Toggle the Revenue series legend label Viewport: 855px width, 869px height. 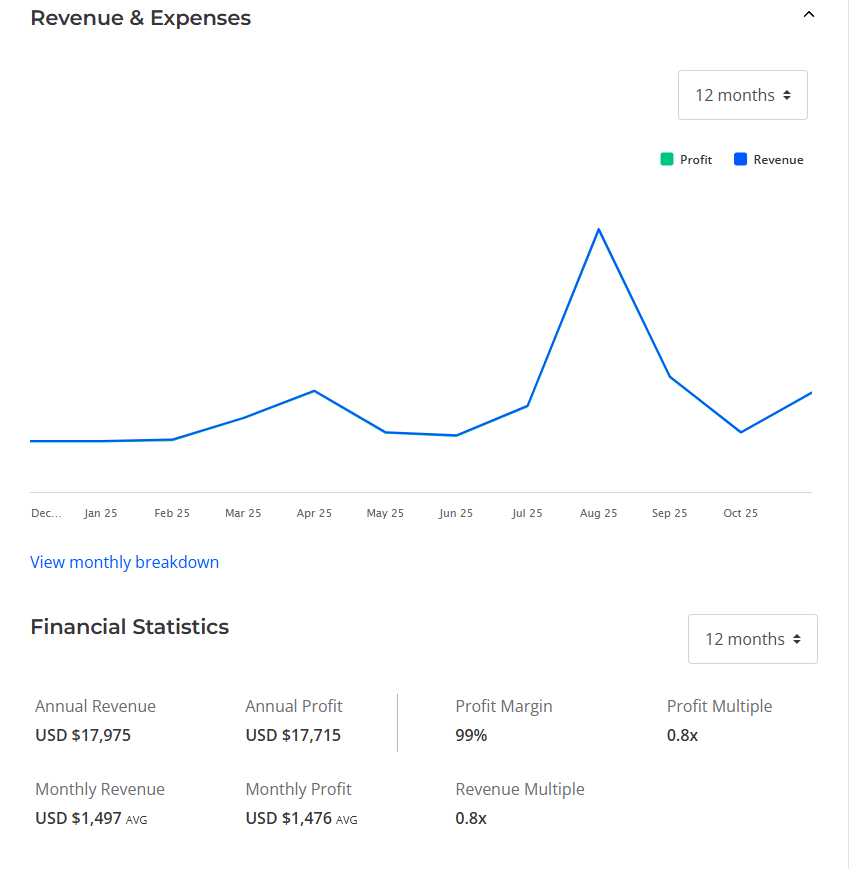click(778, 160)
